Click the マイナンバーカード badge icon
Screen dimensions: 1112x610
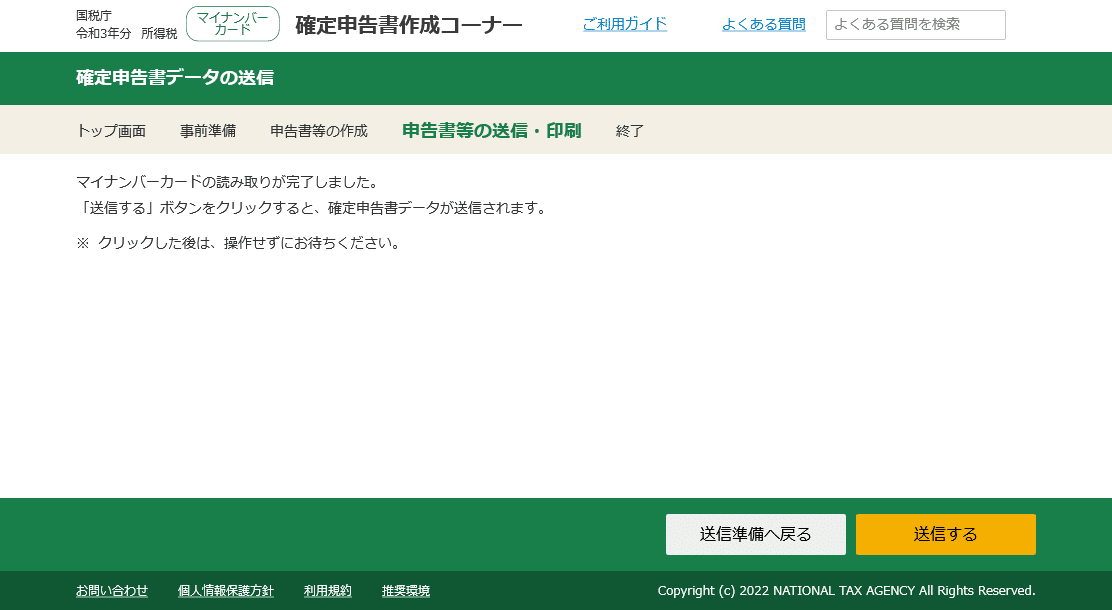[232, 24]
